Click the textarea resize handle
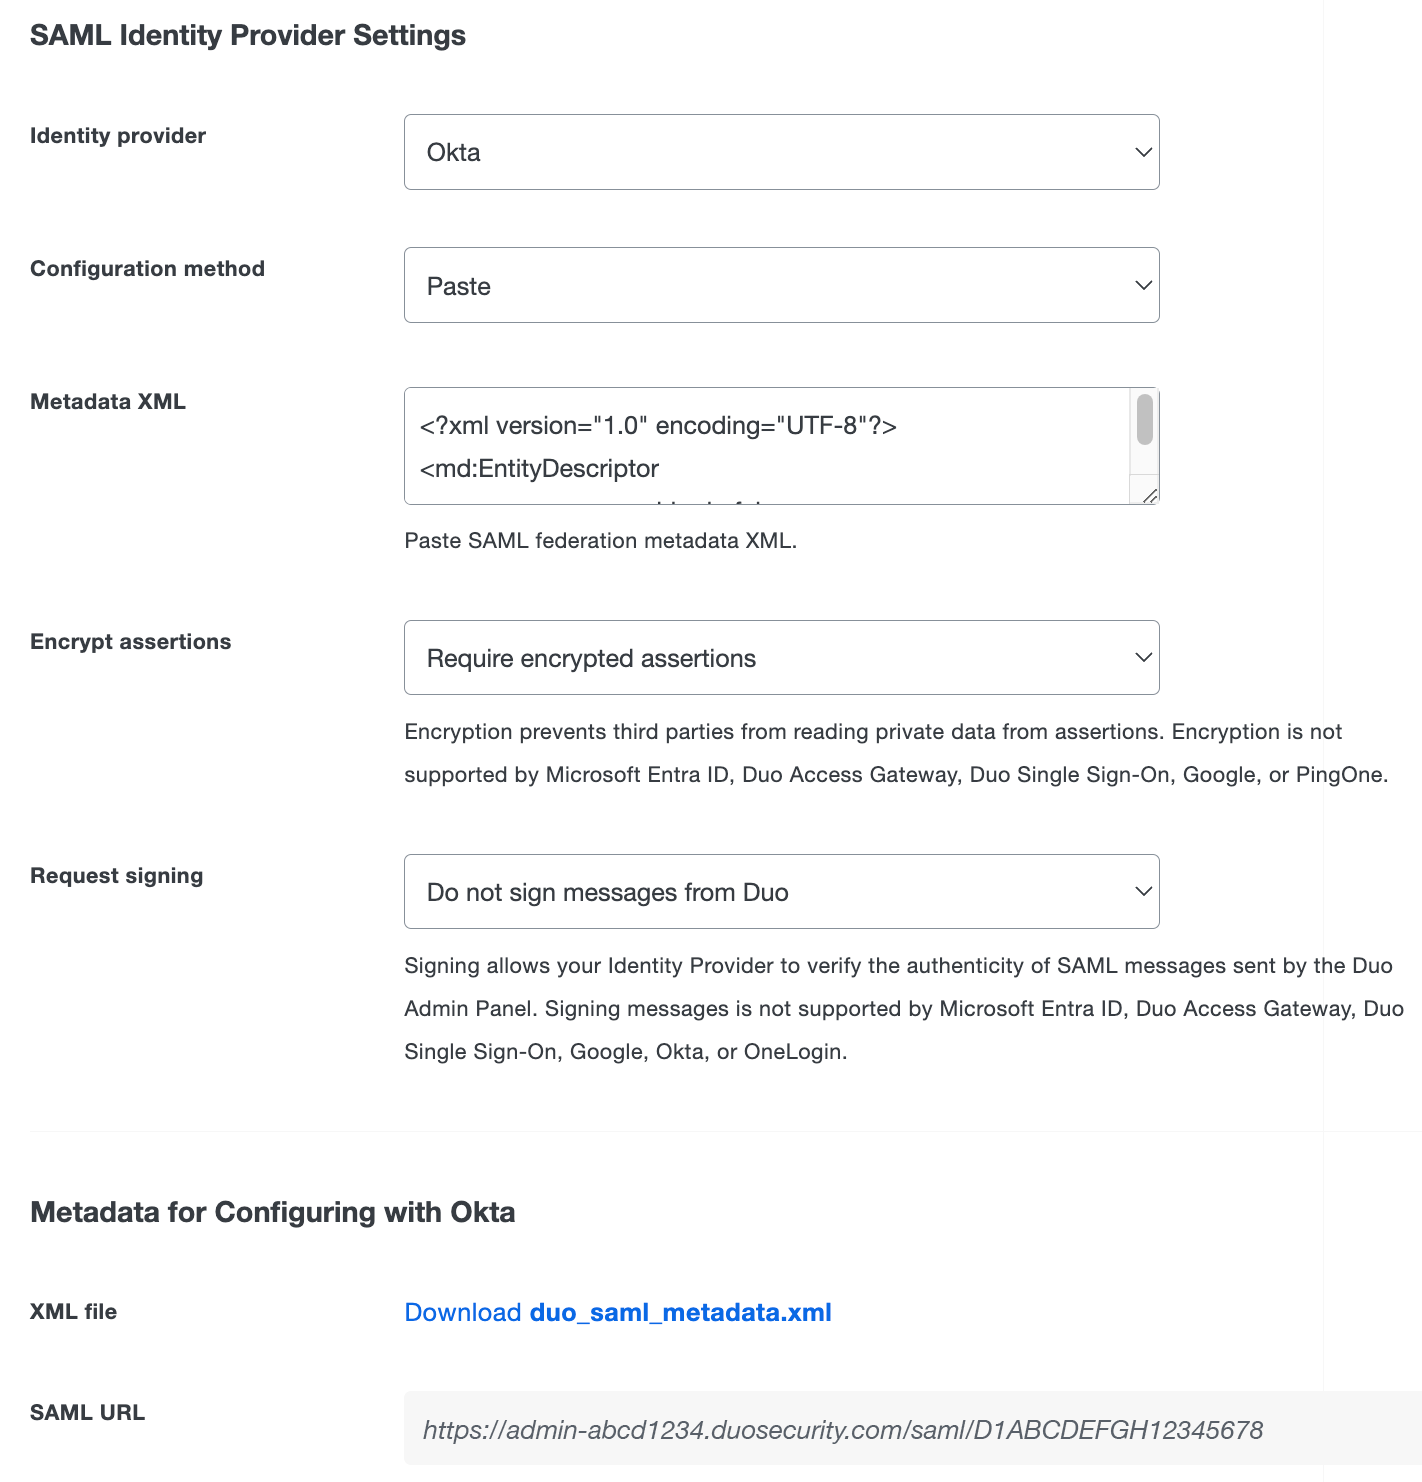This screenshot has width=1422, height=1482. pyautogui.click(x=1151, y=494)
